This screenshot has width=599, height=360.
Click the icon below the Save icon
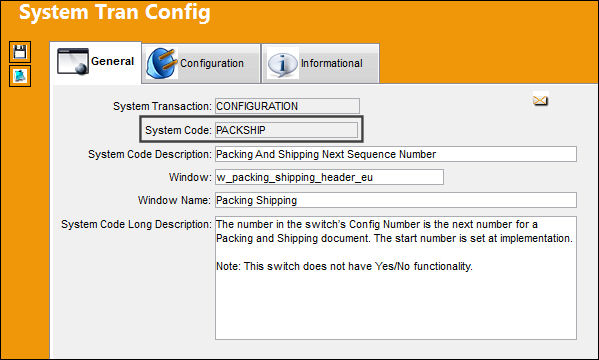pyautogui.click(x=20, y=76)
